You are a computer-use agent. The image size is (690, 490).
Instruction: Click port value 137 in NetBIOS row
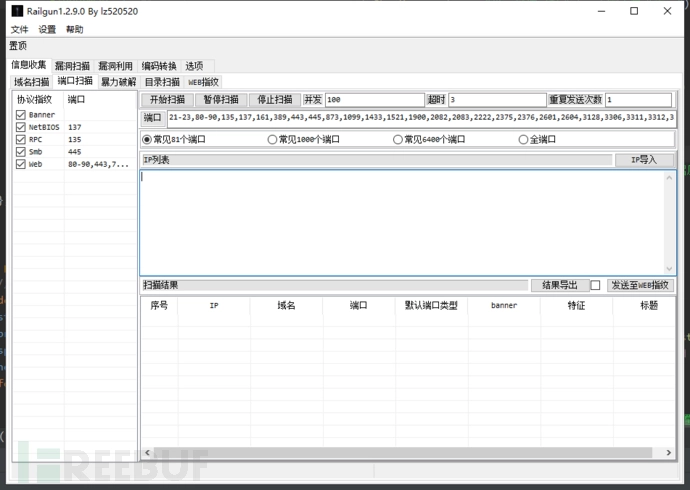click(74, 127)
